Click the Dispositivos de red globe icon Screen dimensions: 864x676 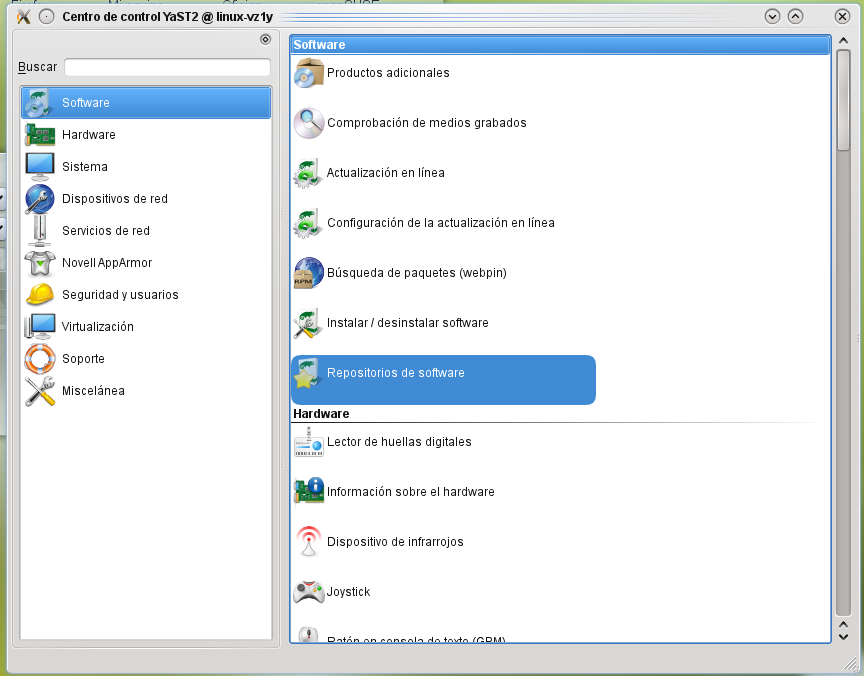pyautogui.click(x=40, y=199)
